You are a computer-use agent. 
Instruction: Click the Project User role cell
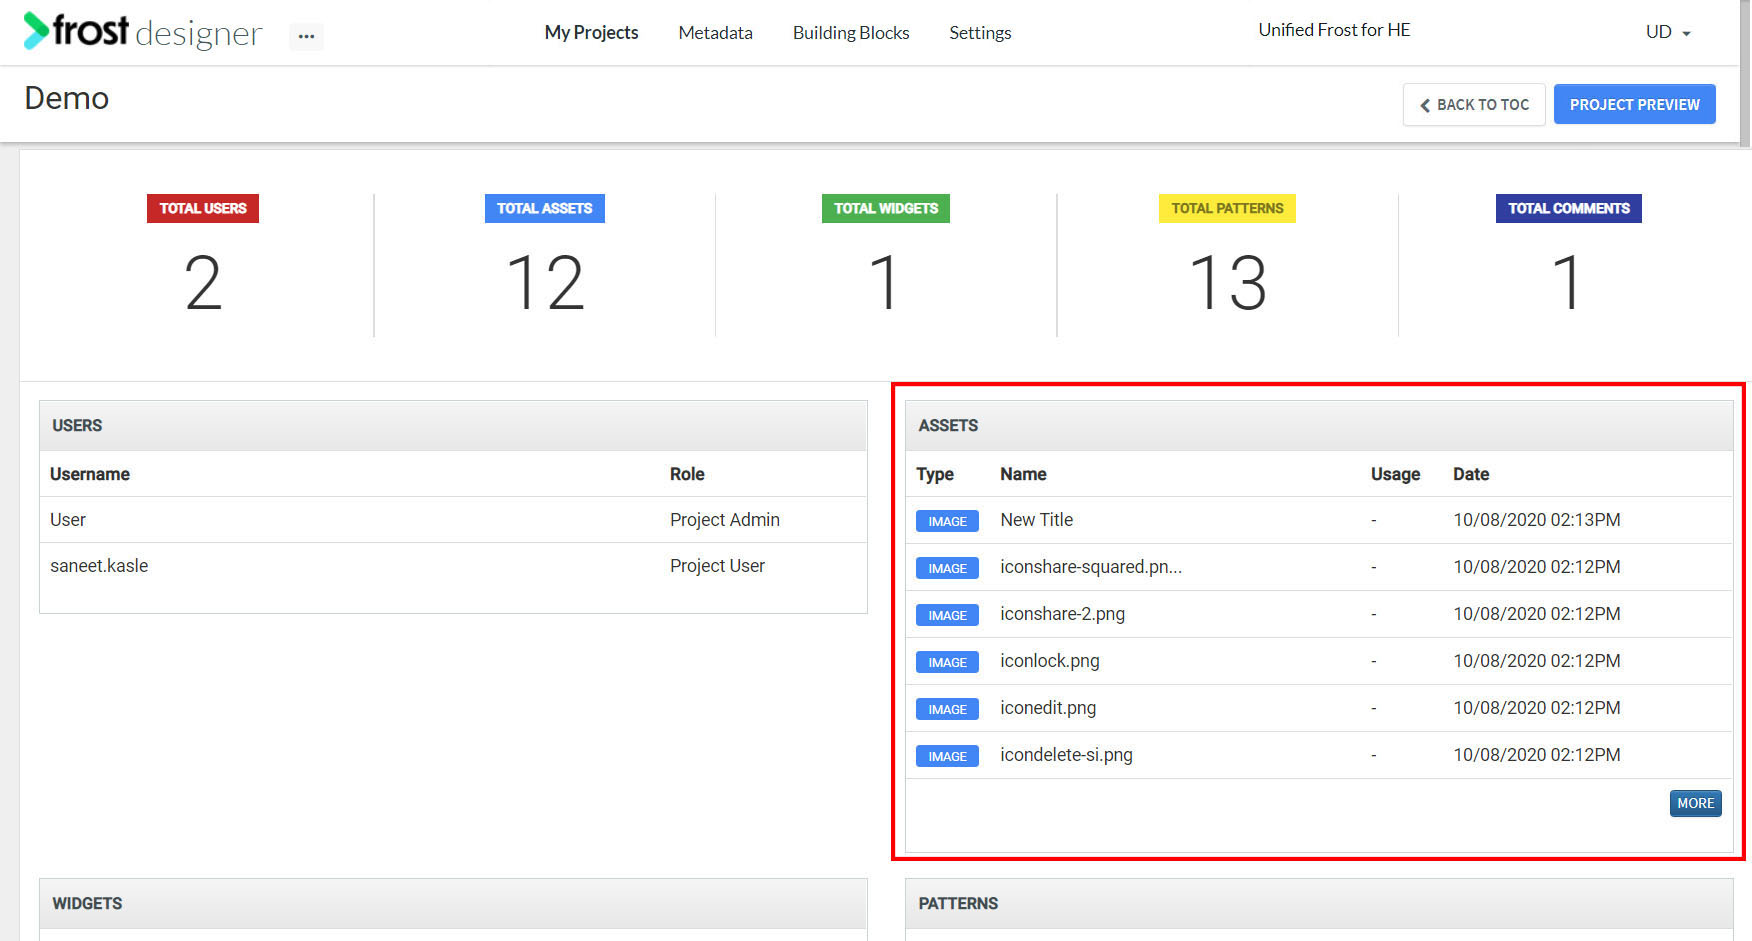pos(717,566)
